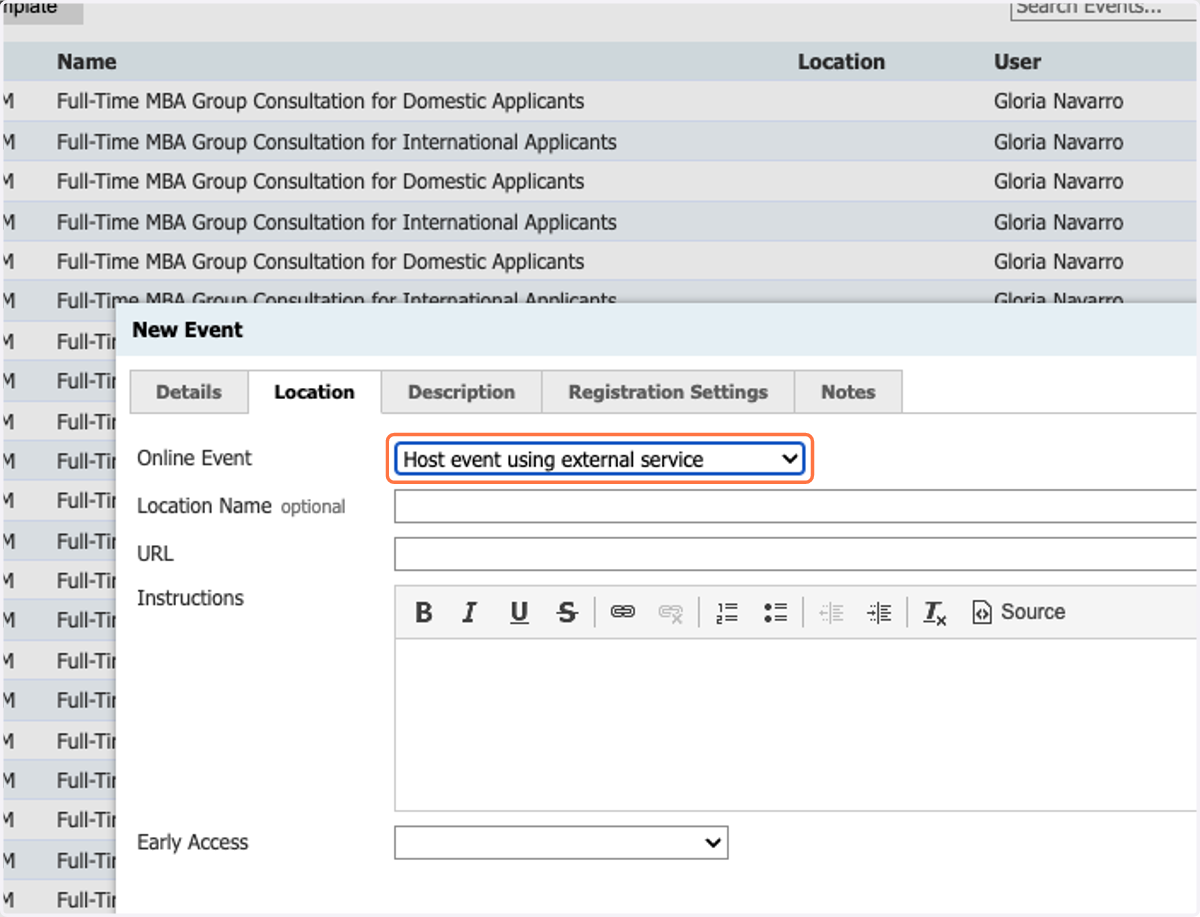
Task: Insert a bulleted list
Action: pyautogui.click(x=775, y=612)
